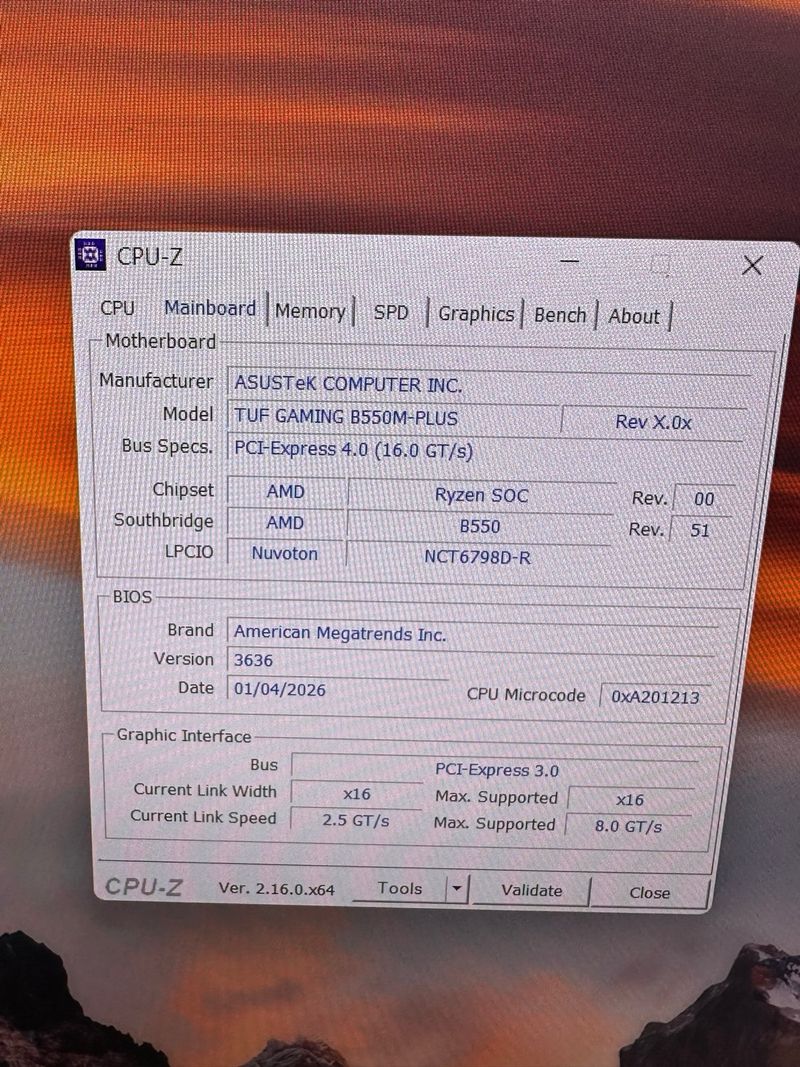800x1067 pixels.
Task: Click the Max. Supported 8.0 GT/s value
Action: pos(628,826)
